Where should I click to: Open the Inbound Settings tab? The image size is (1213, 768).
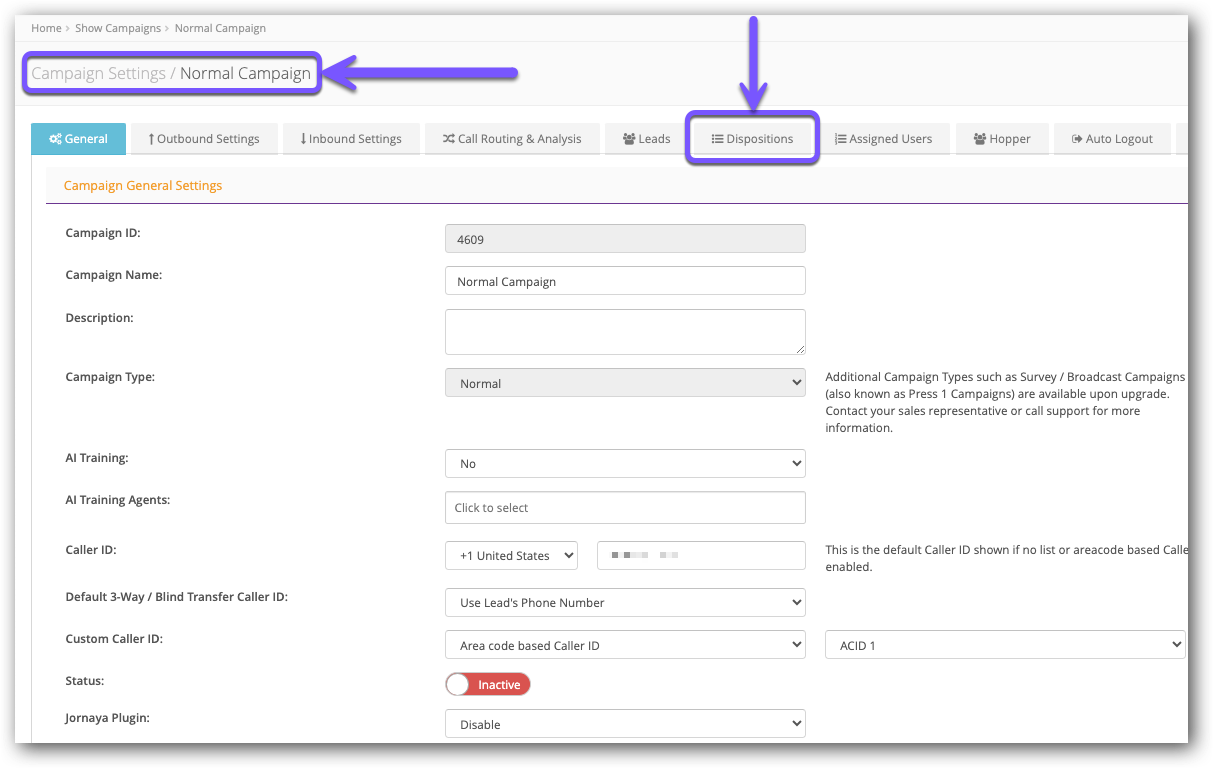coord(351,139)
